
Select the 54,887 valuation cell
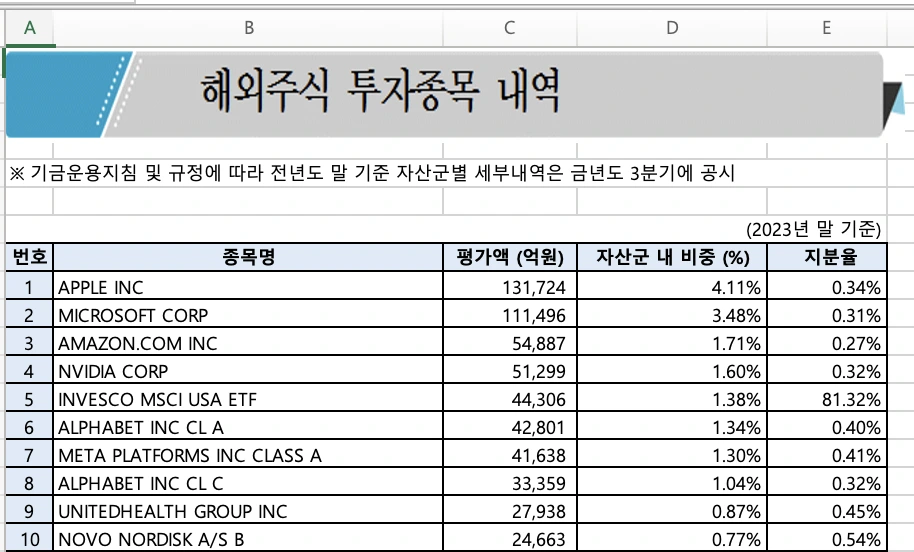pos(509,342)
